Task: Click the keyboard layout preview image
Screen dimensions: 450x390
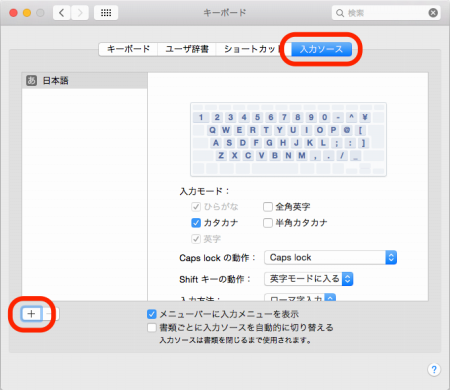Action: click(288, 139)
